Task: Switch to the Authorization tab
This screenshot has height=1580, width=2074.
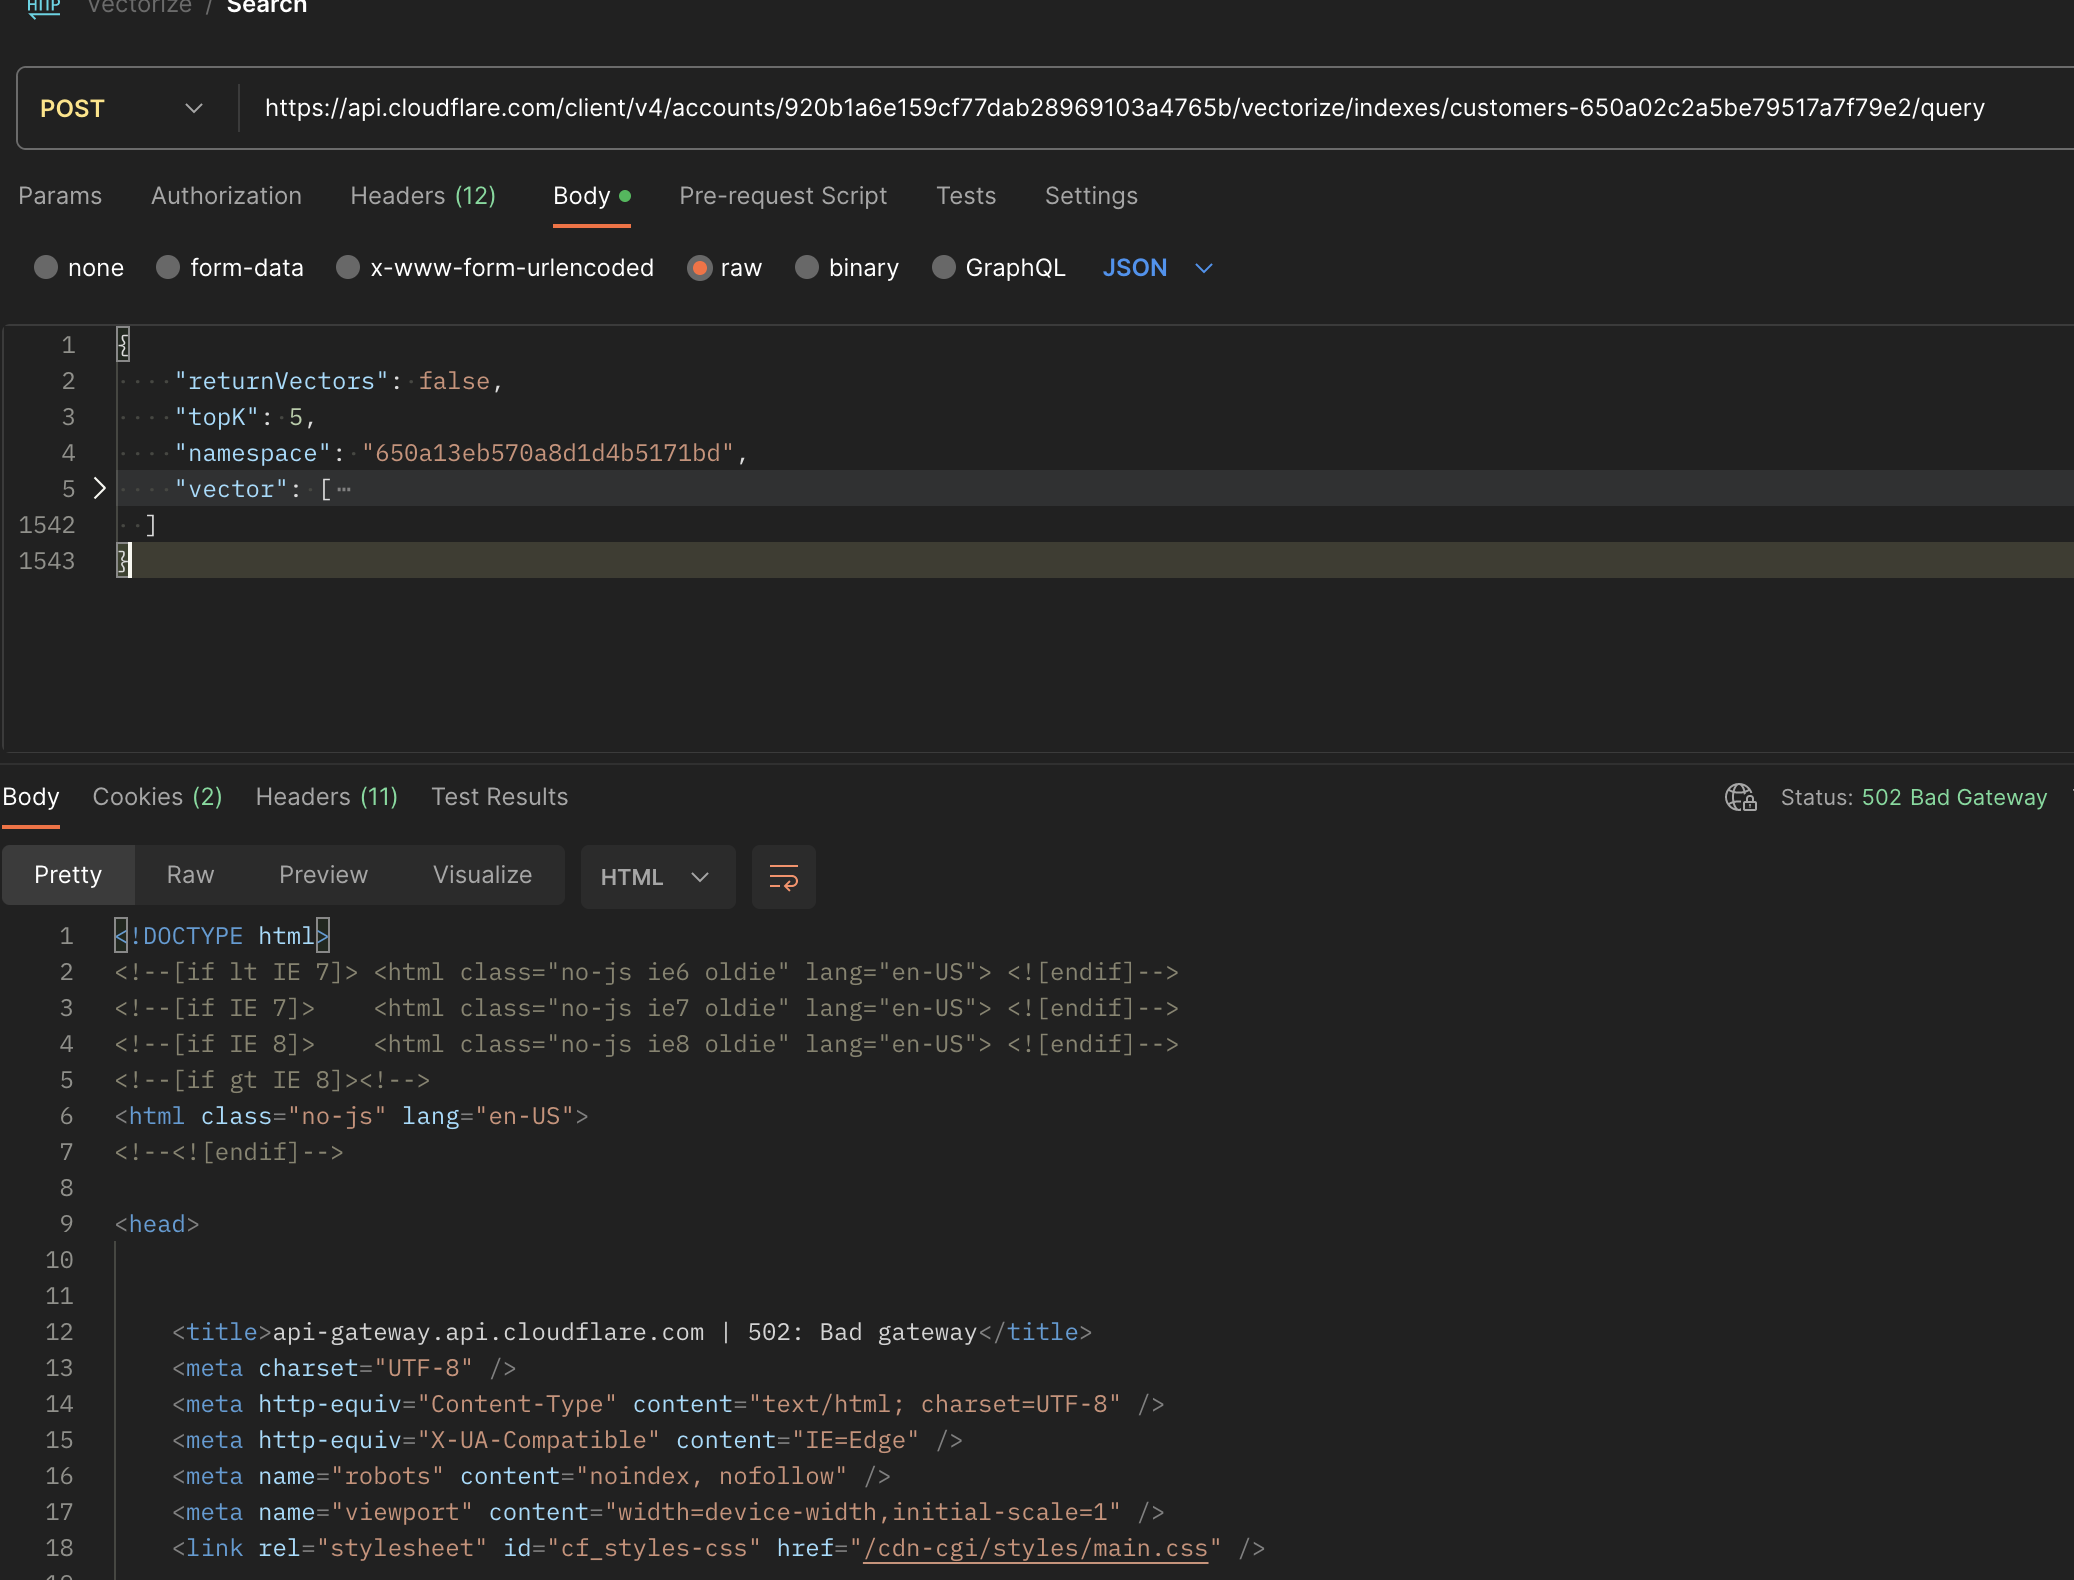Action: point(226,196)
